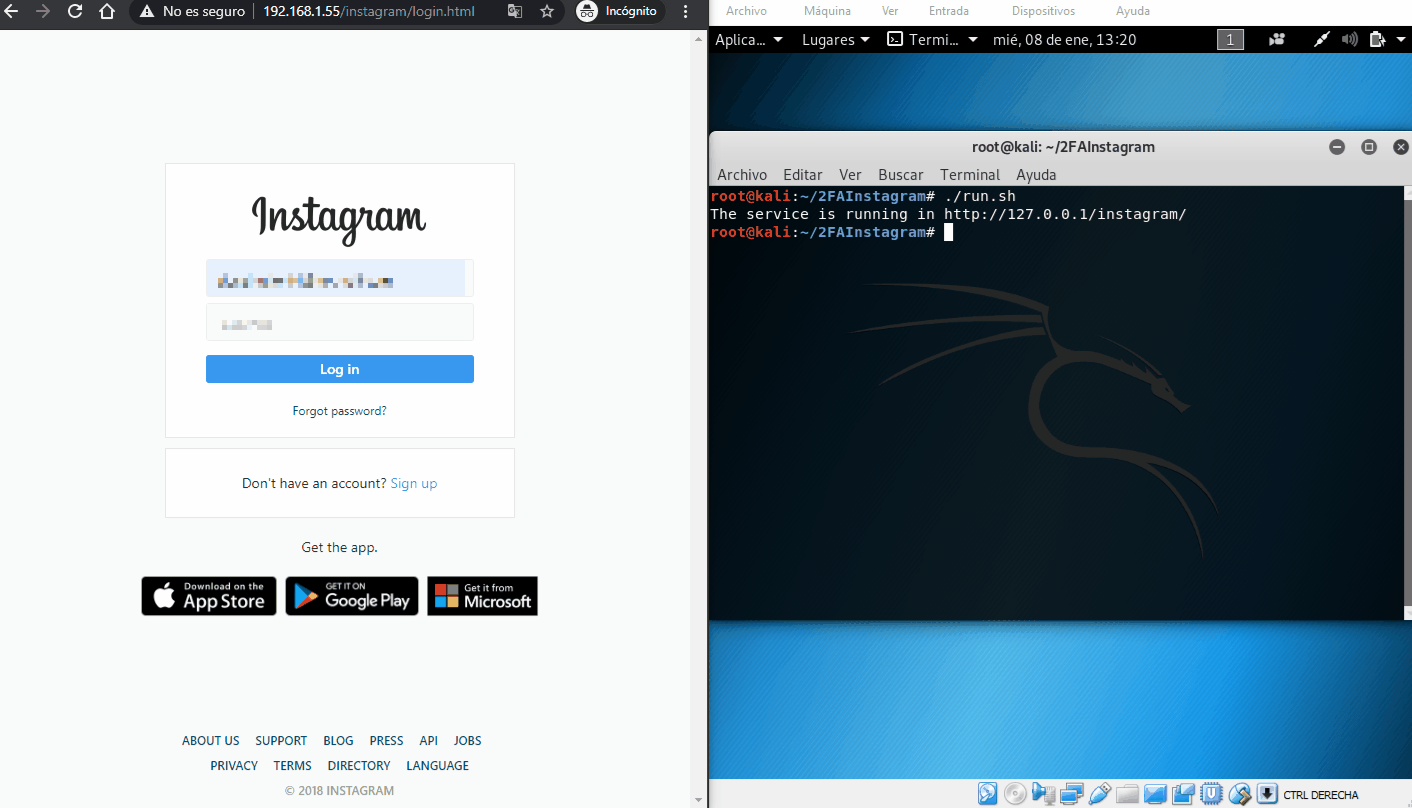Image resolution: width=1412 pixels, height=808 pixels.
Task: Click the username input field
Action: click(340, 278)
